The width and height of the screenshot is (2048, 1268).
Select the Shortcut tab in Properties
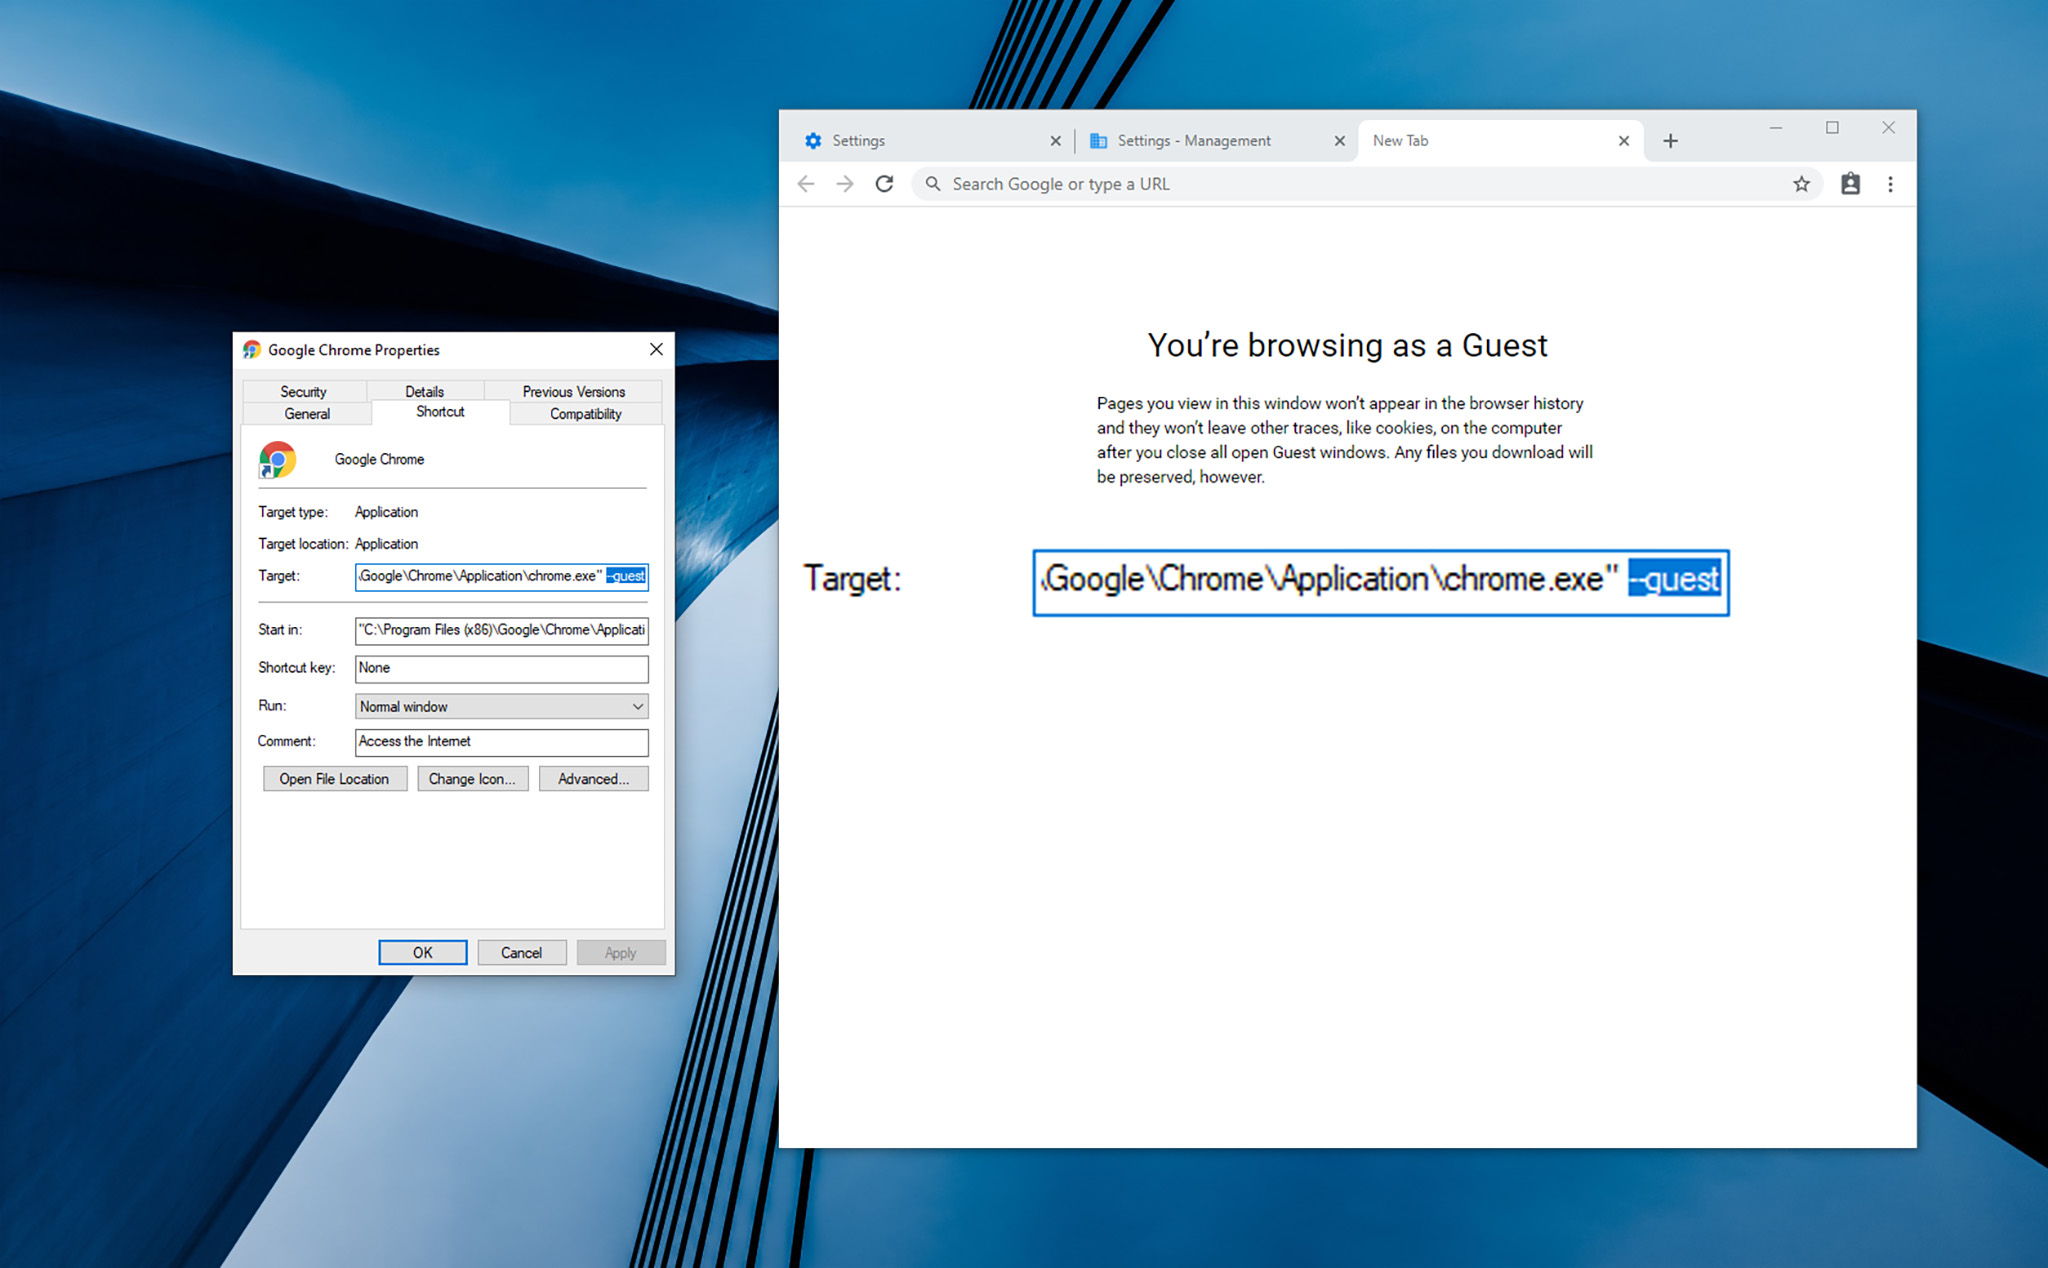[440, 412]
